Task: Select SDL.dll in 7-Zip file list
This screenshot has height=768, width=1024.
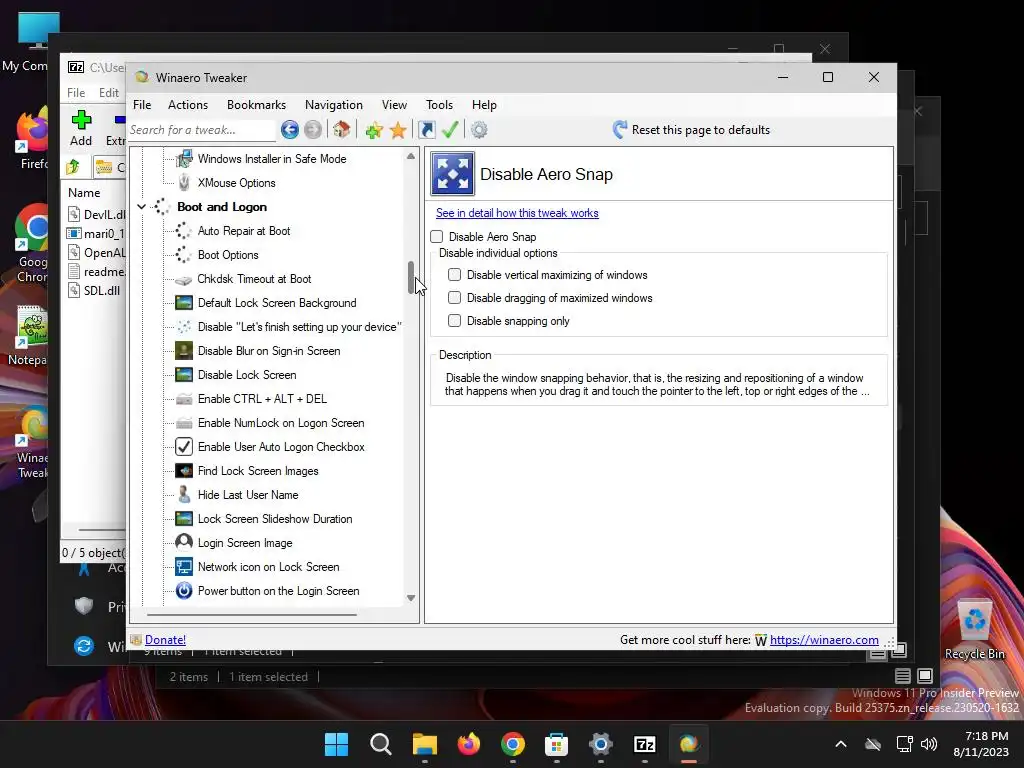Action: click(x=102, y=291)
